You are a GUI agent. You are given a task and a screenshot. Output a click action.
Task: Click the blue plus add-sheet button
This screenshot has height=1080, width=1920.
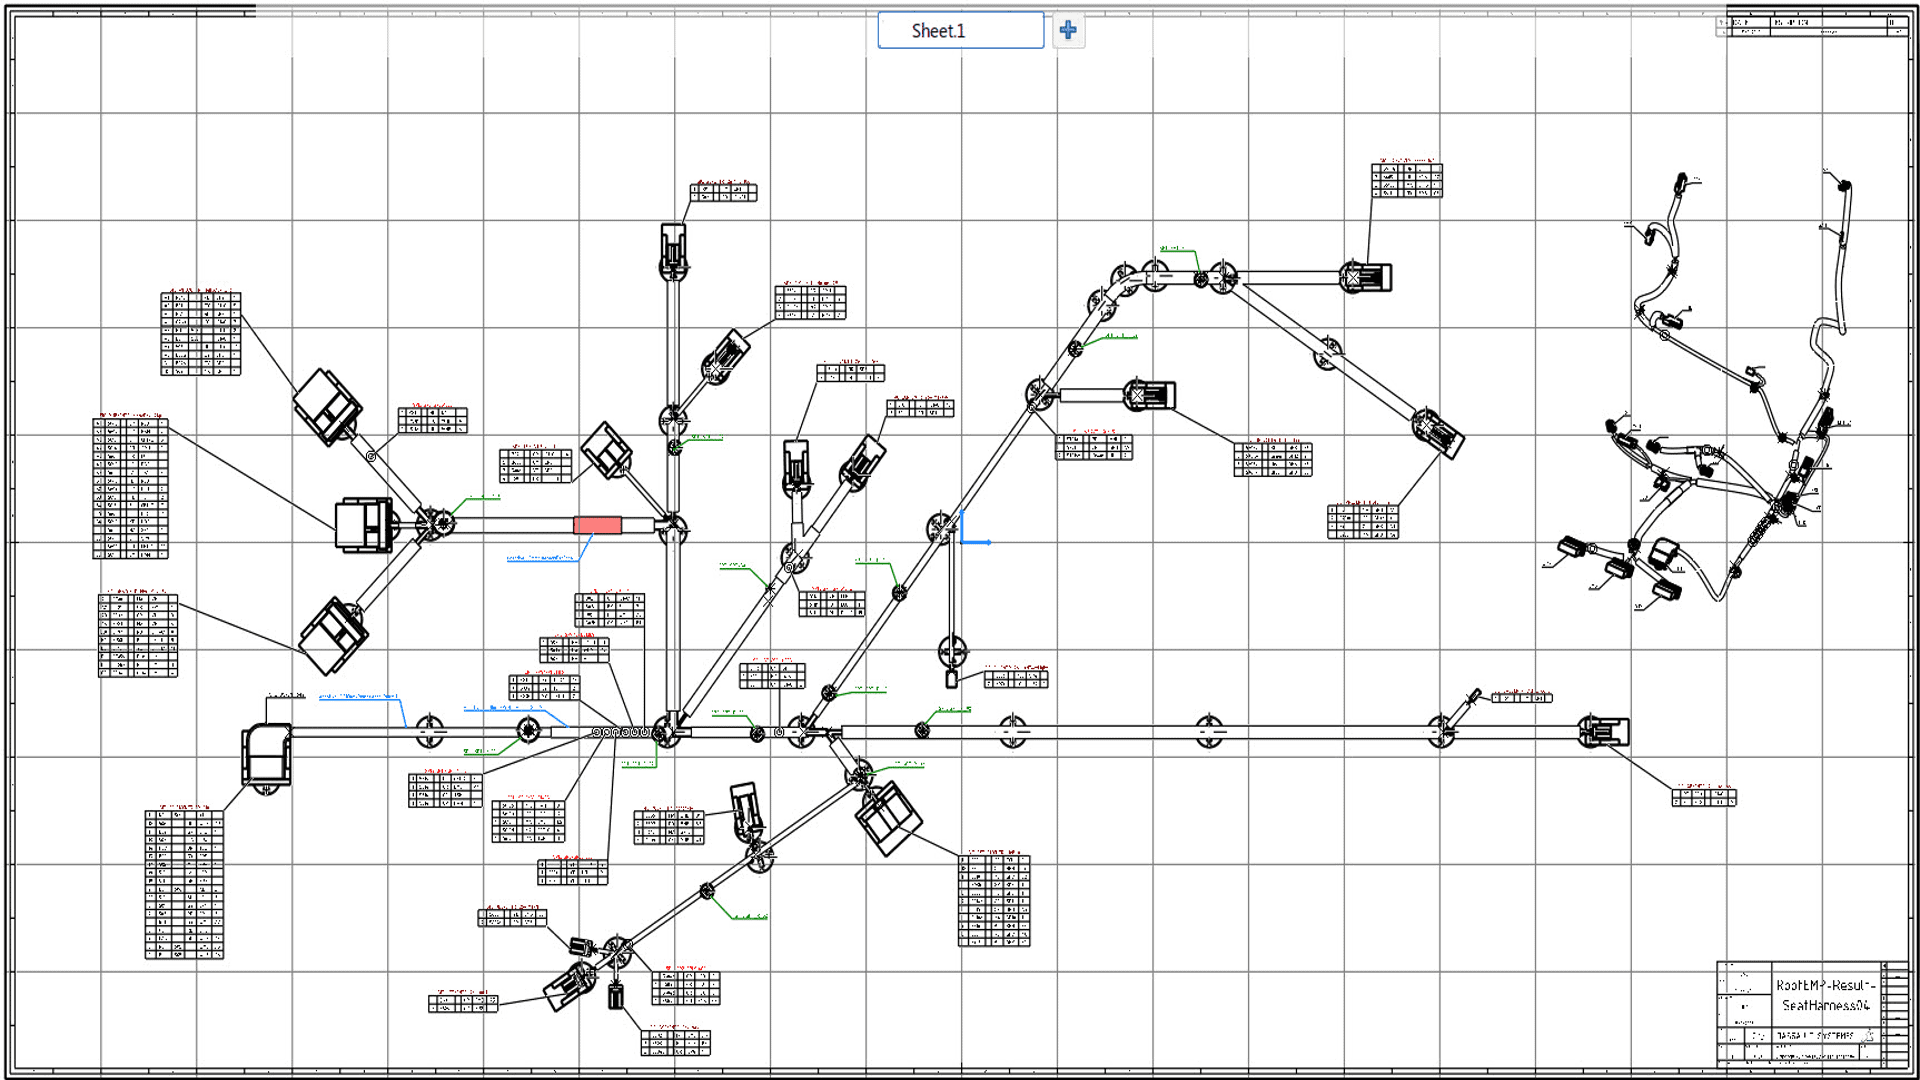pos(1068,30)
